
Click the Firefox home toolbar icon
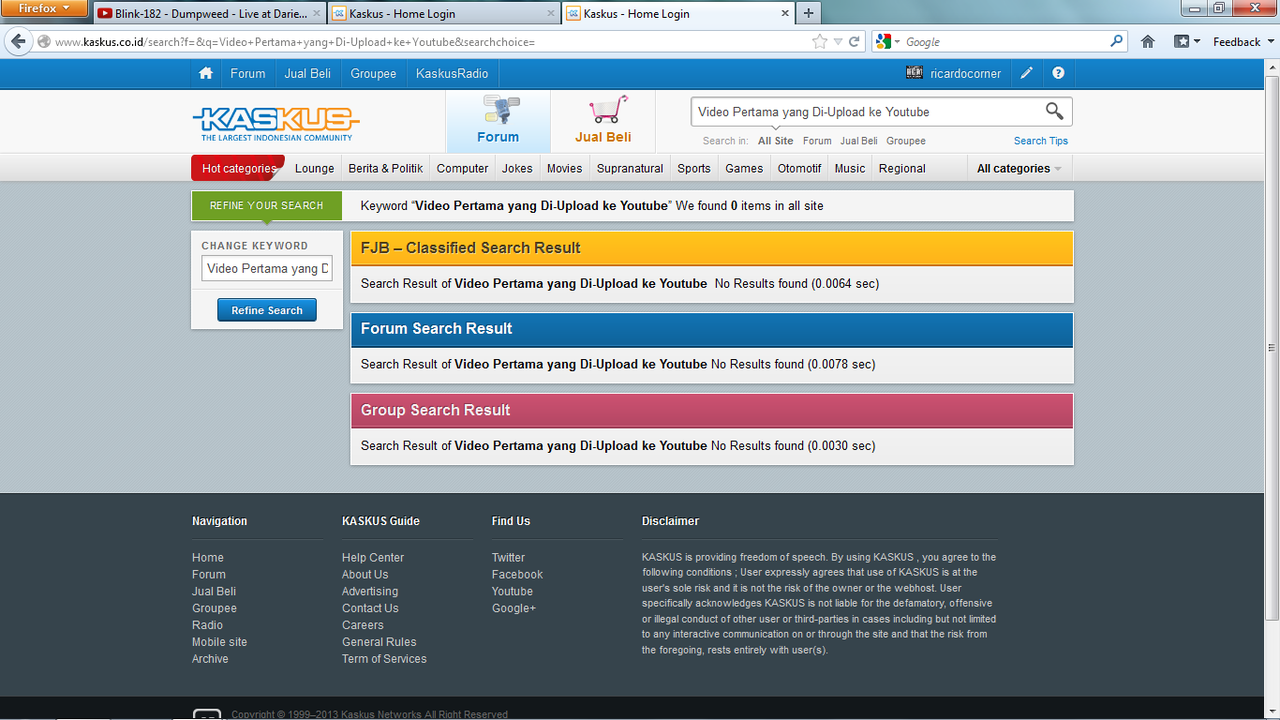coord(1148,42)
